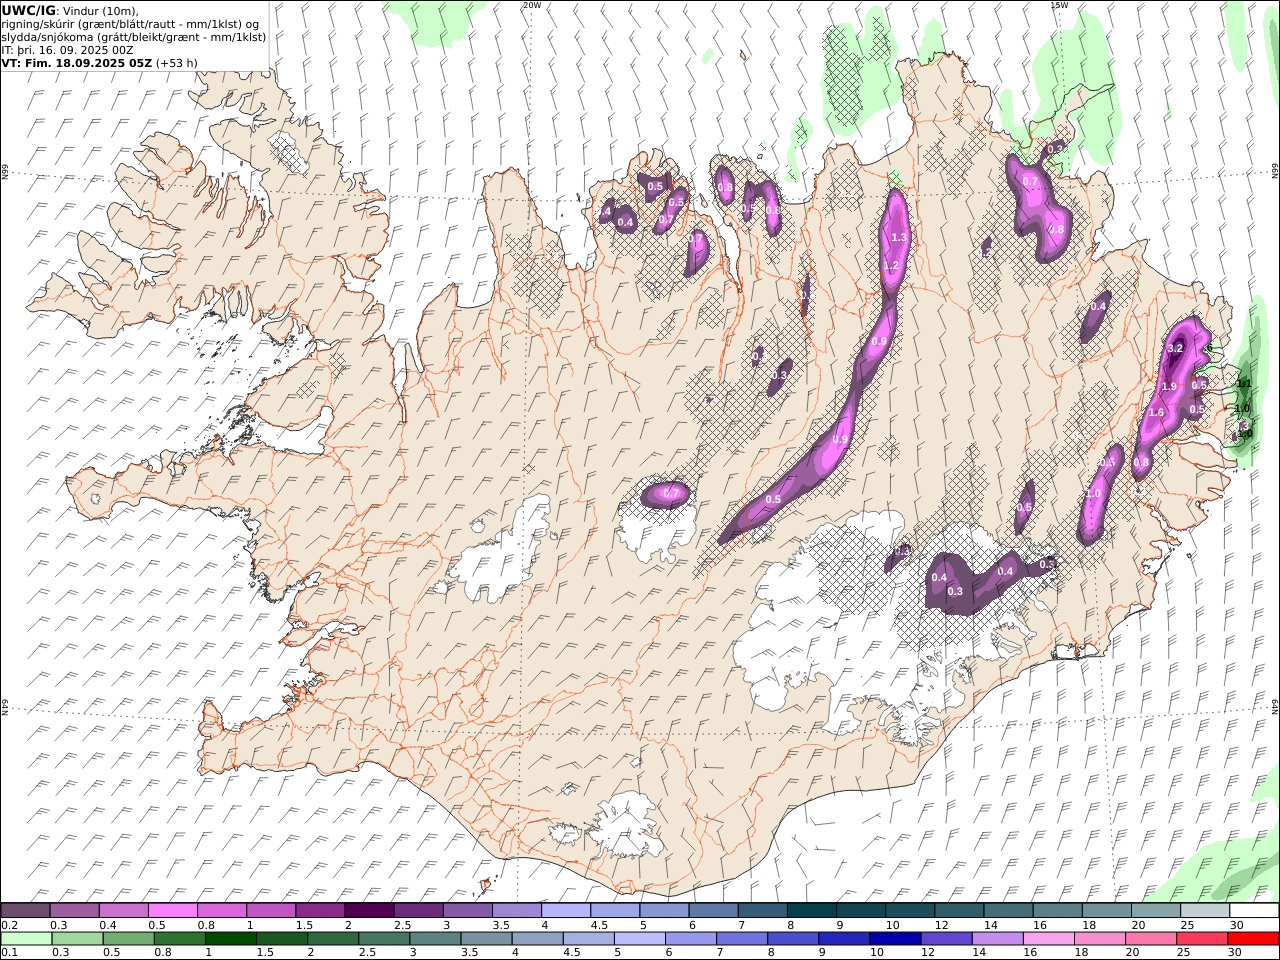Click the '30' label in upper legend row

(x=1237, y=925)
